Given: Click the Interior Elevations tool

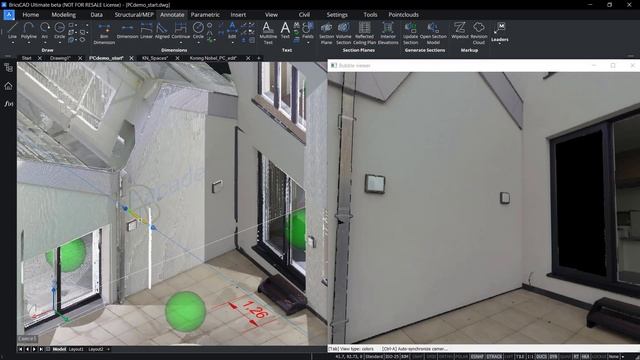Looking at the screenshot, I should [x=388, y=33].
